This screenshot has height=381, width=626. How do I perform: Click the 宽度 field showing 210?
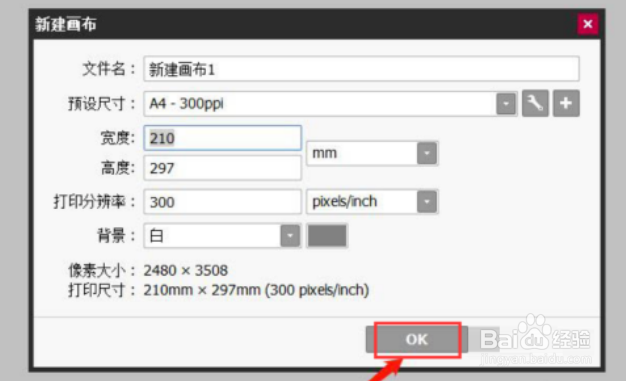[222, 138]
